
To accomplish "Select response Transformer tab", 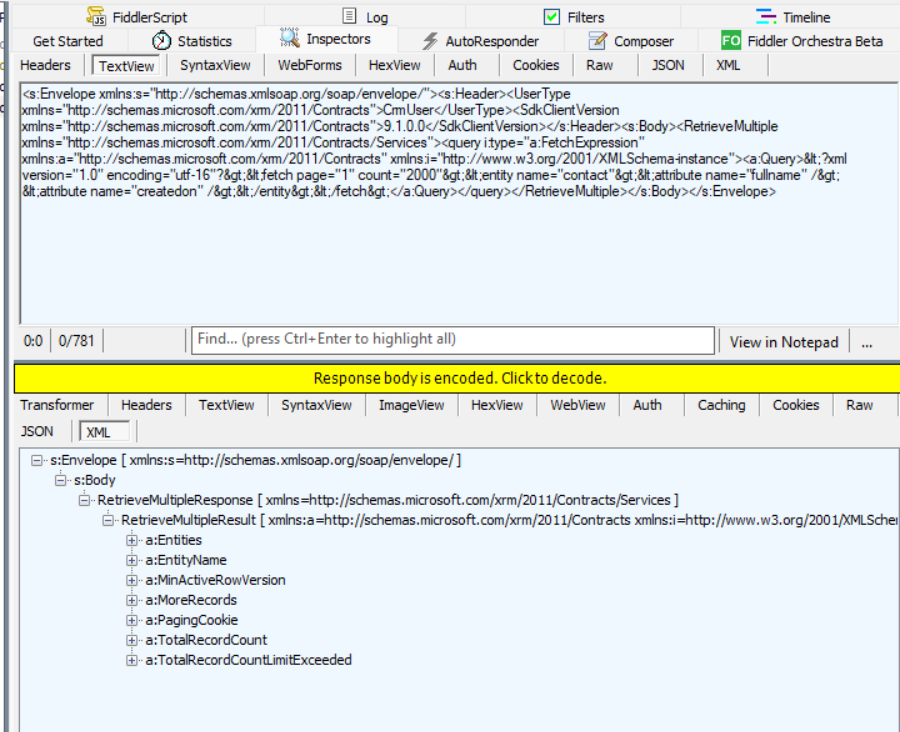I will pos(57,405).
